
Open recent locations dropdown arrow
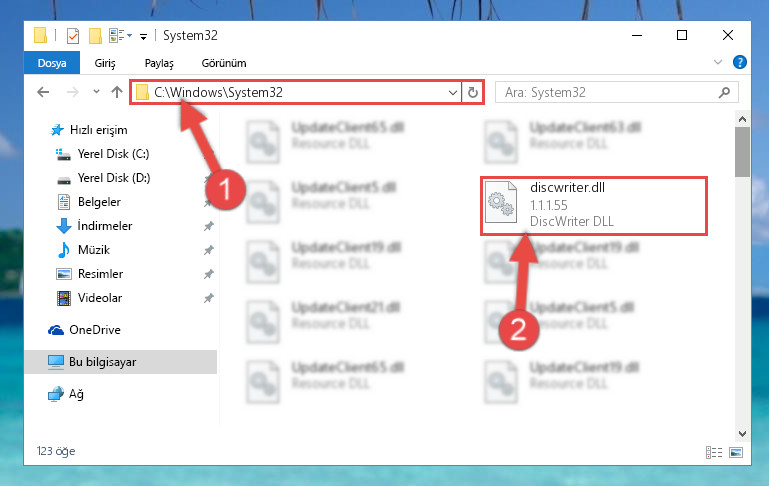[96, 92]
